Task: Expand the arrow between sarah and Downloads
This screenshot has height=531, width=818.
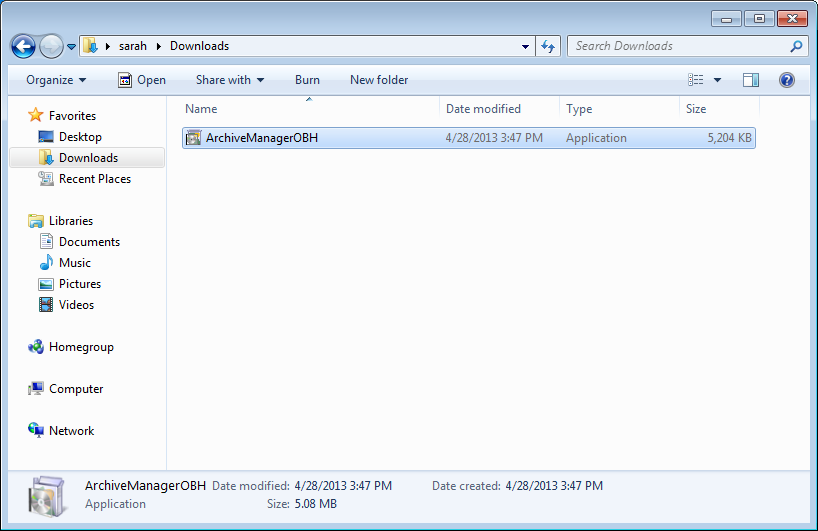Action: point(159,46)
